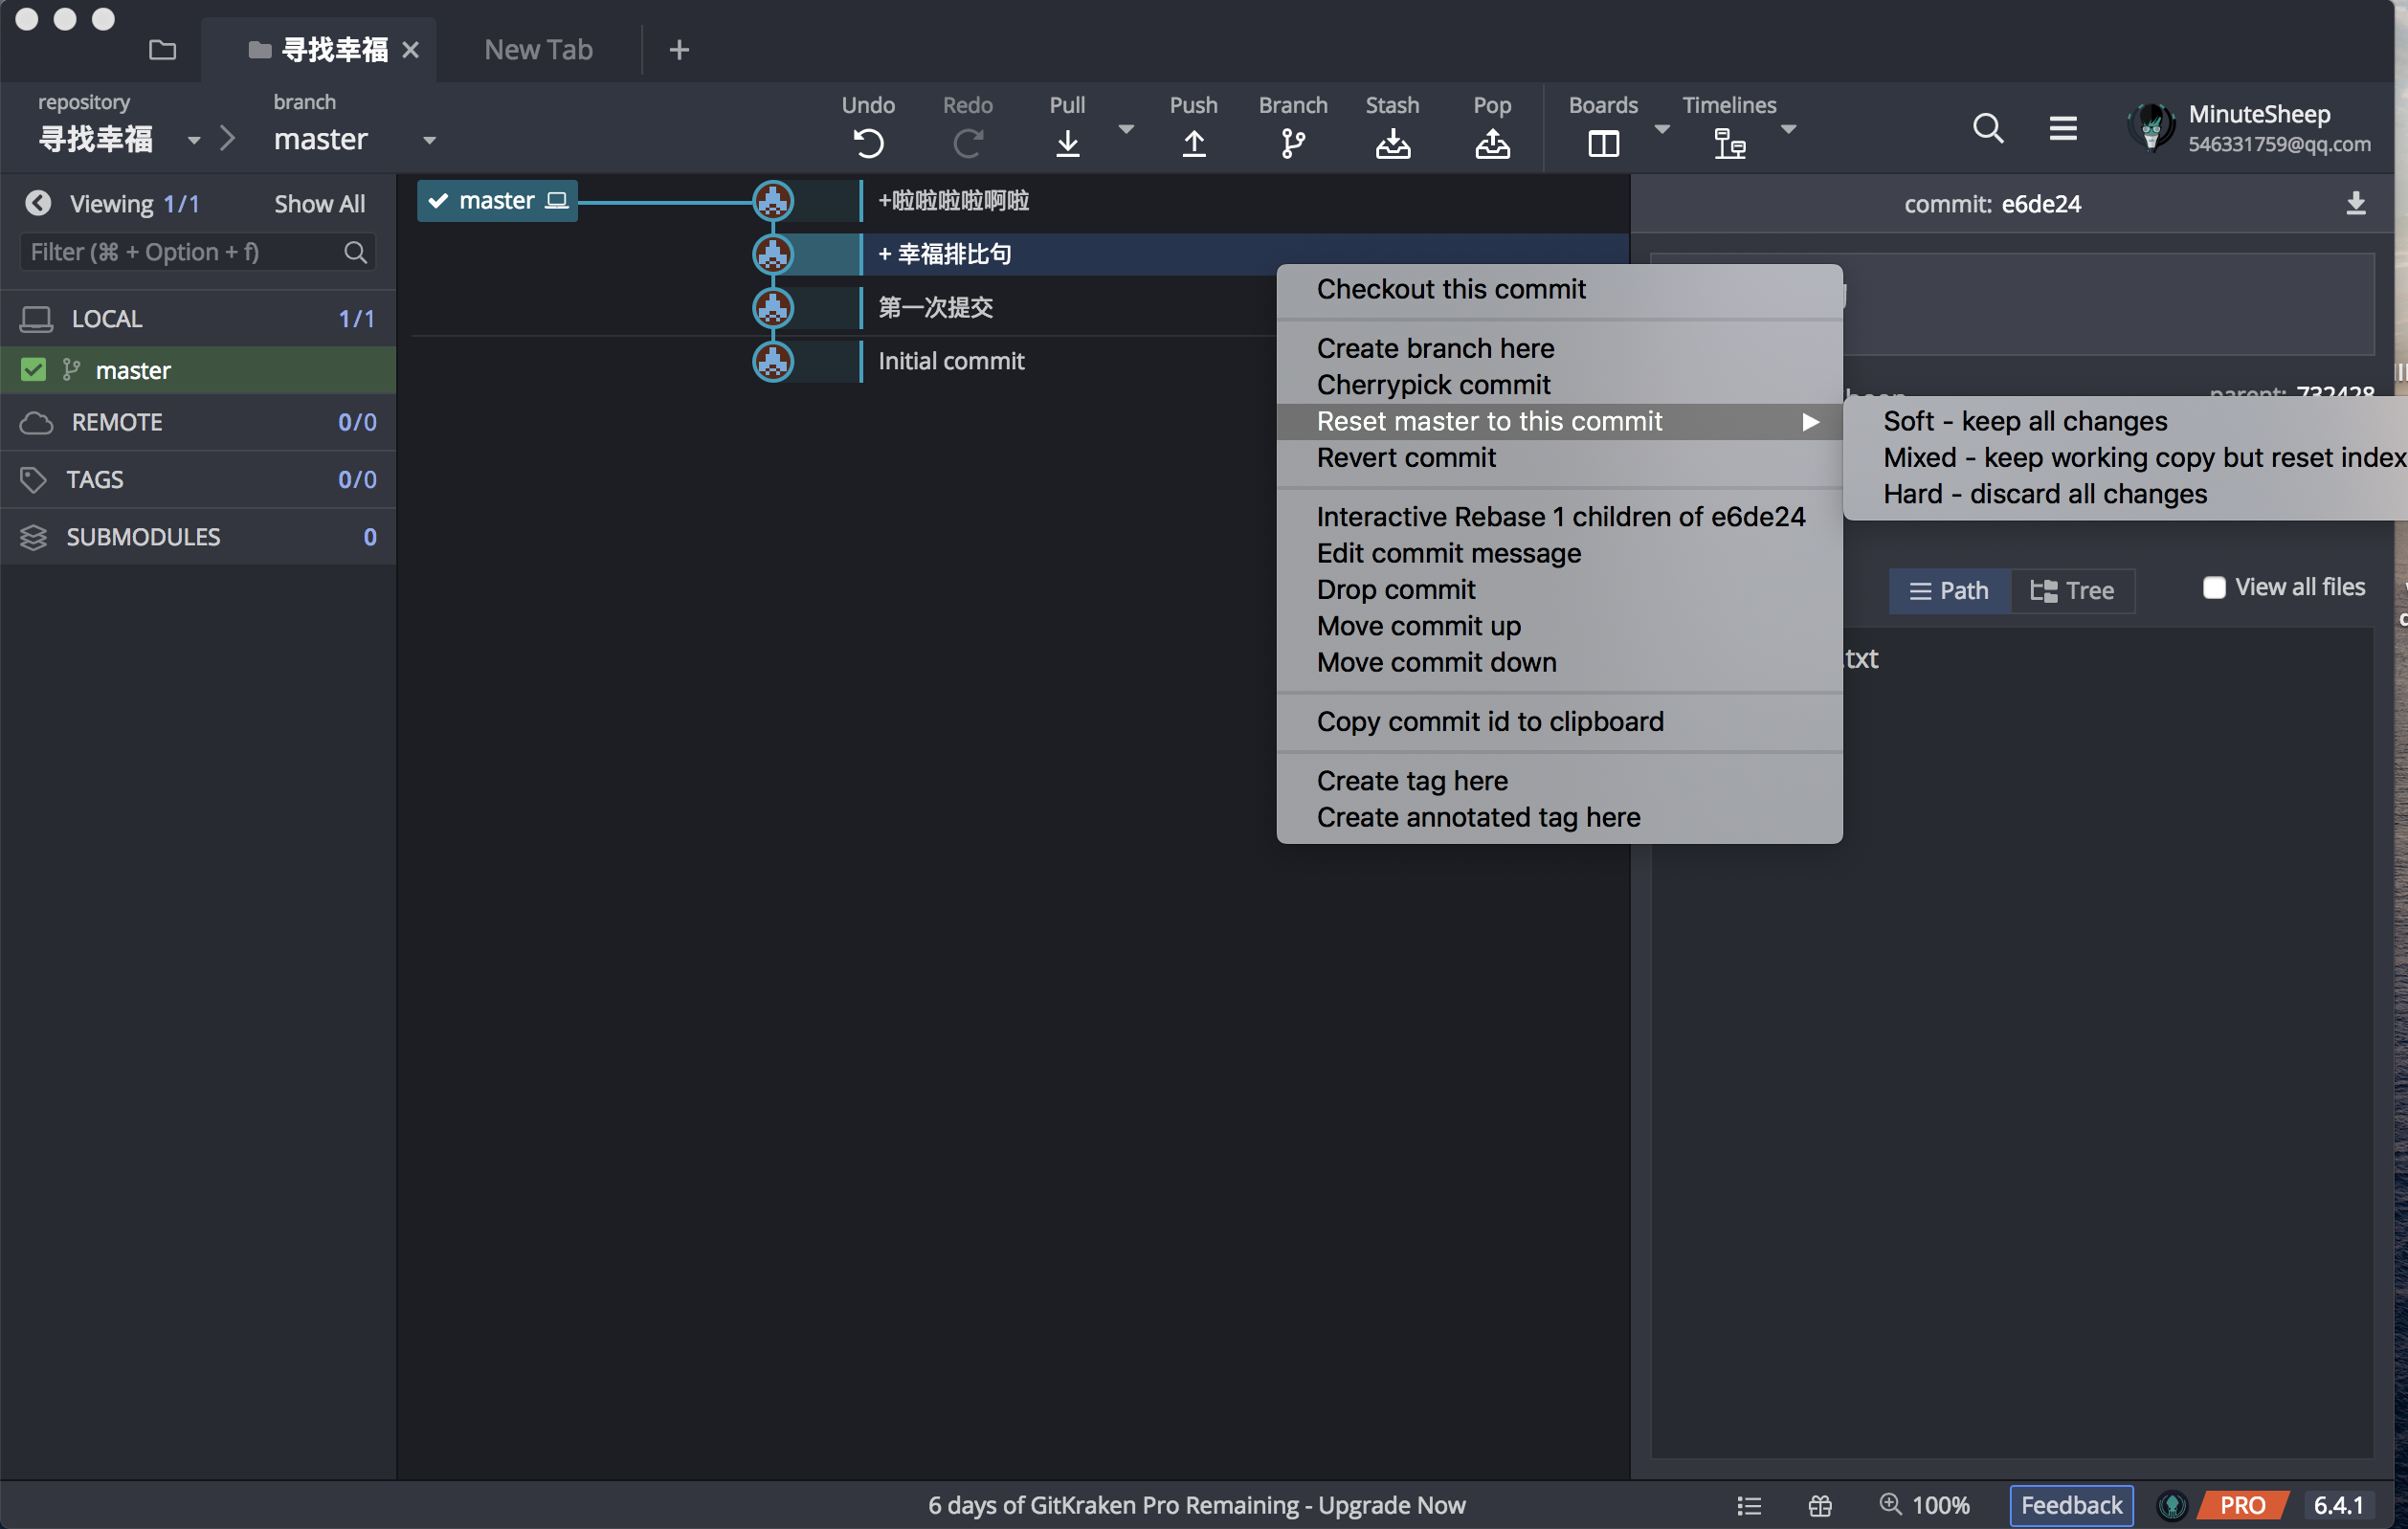Click the gift icon in status bar

[x=1819, y=1505]
